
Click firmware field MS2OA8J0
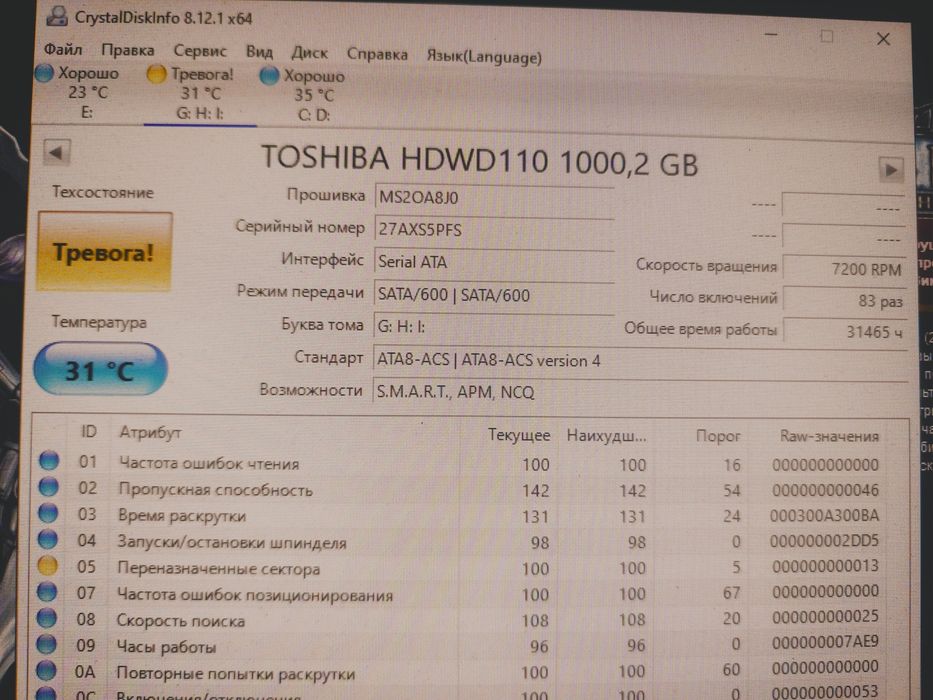pyautogui.click(x=494, y=197)
